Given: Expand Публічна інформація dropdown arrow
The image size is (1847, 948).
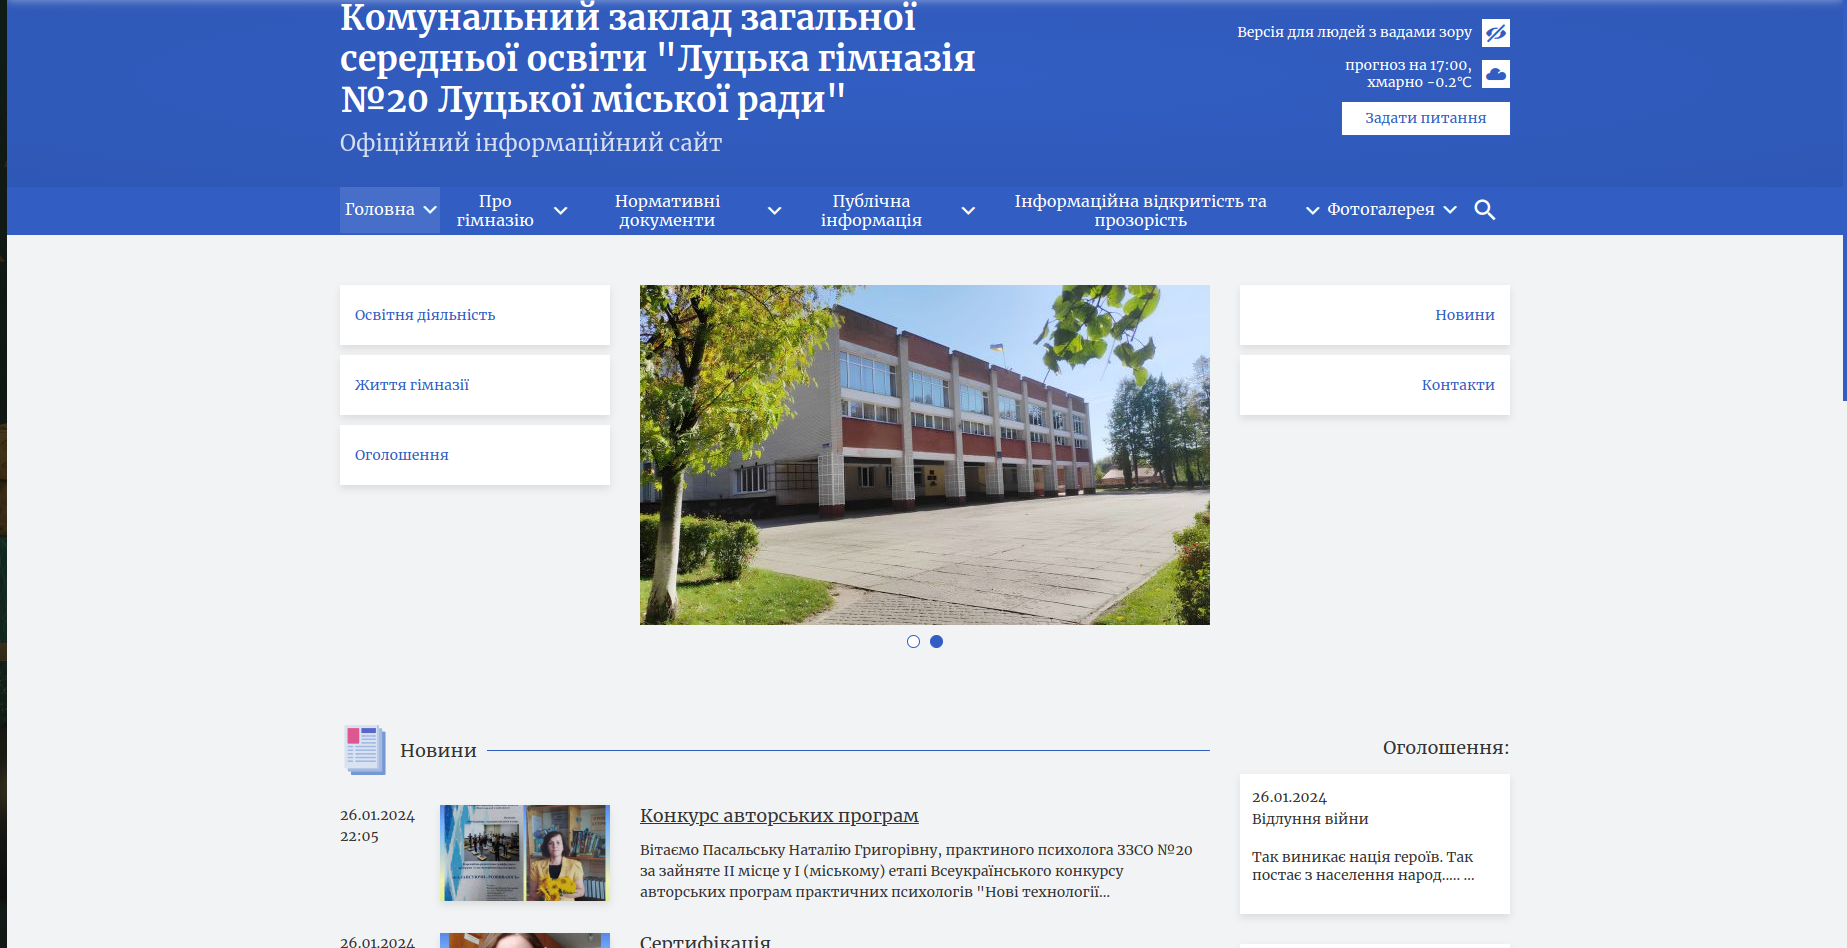Looking at the screenshot, I should [x=968, y=211].
